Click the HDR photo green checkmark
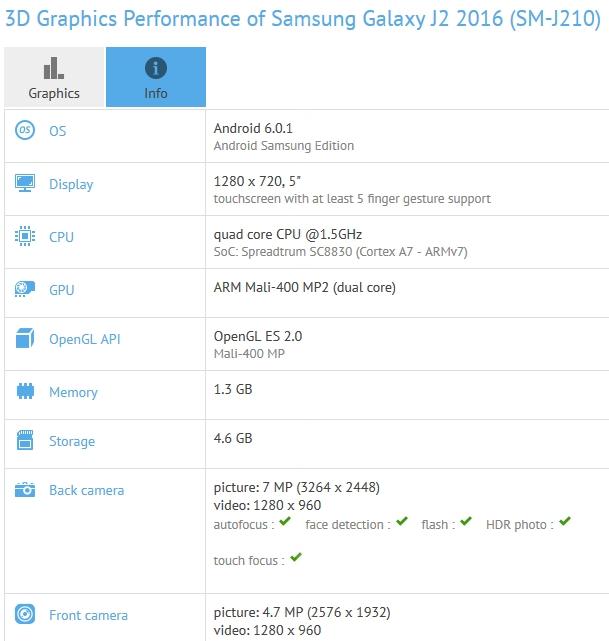609x641 pixels. pos(565,521)
